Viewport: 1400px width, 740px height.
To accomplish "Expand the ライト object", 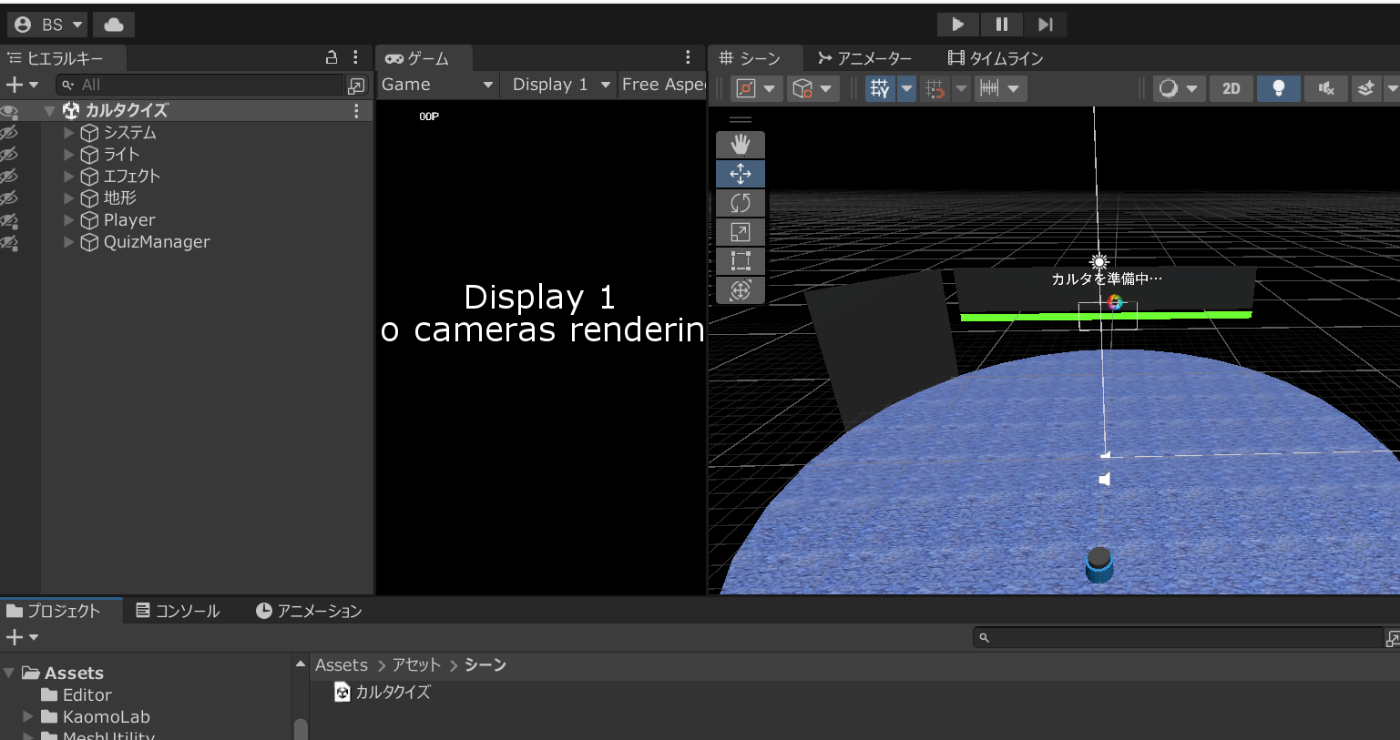I will pyautogui.click(x=69, y=154).
